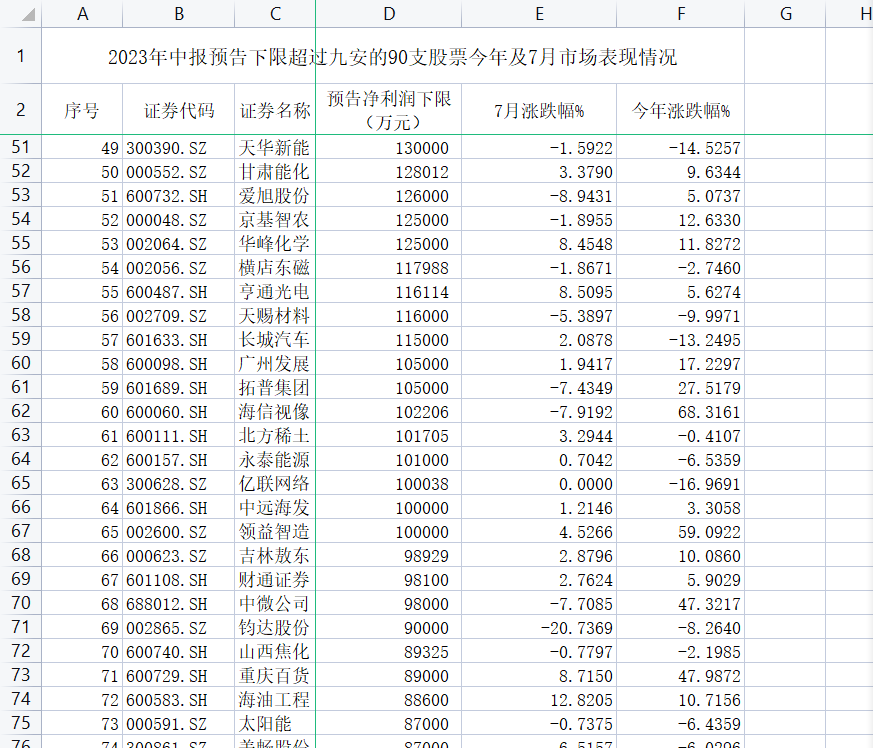Click the 预告净利润下限 header cell
The height and width of the screenshot is (748, 873).
pos(389,110)
